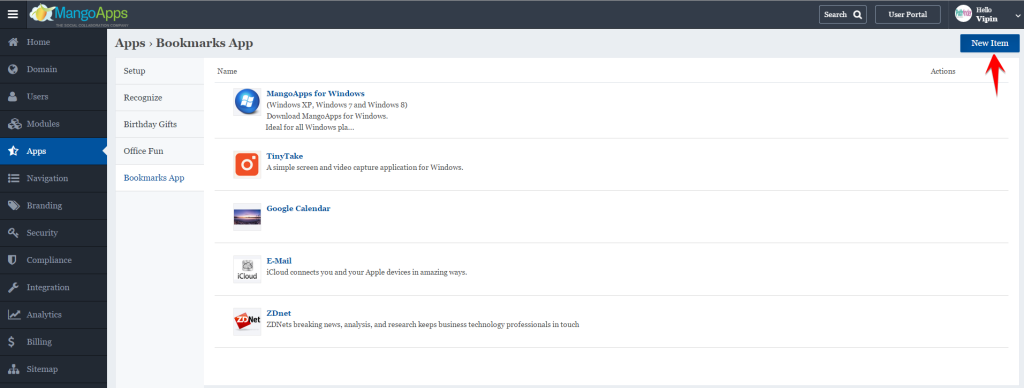Open the Sitemap icon in sidebar
Image resolution: width=1024 pixels, height=388 pixels.
coord(13,369)
